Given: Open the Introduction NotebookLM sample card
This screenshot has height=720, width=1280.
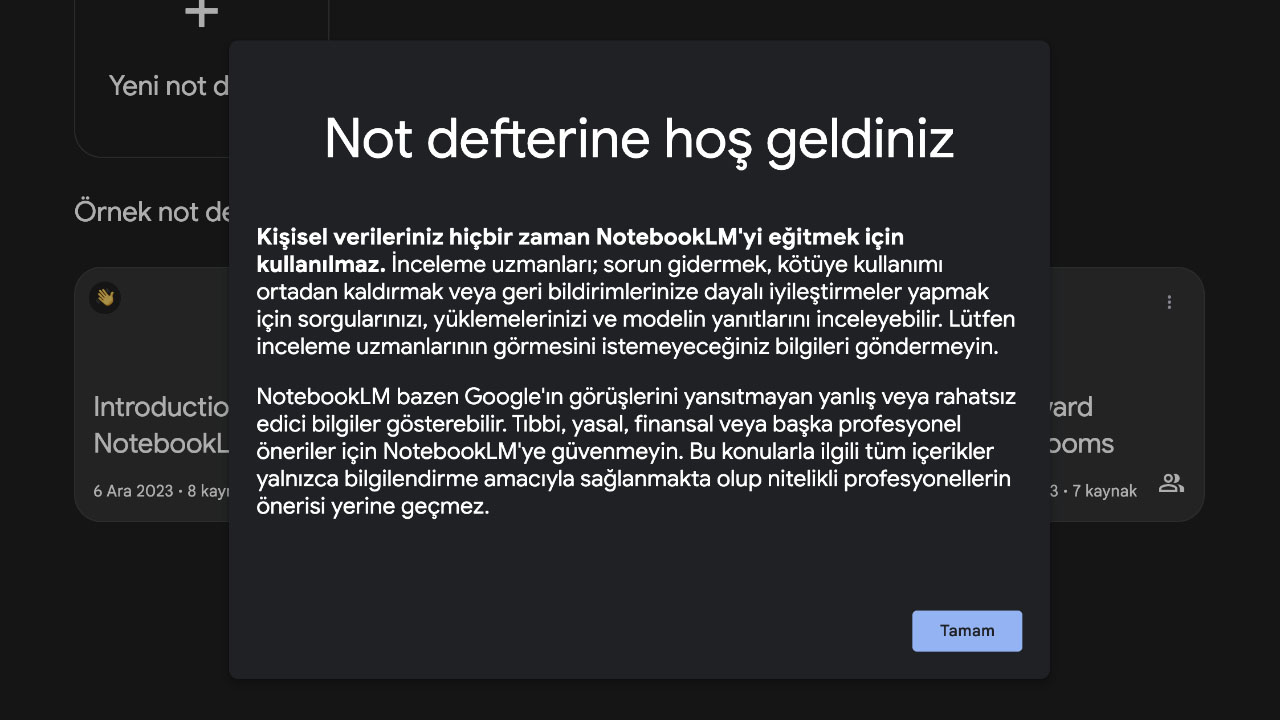Looking at the screenshot, I should [x=152, y=394].
